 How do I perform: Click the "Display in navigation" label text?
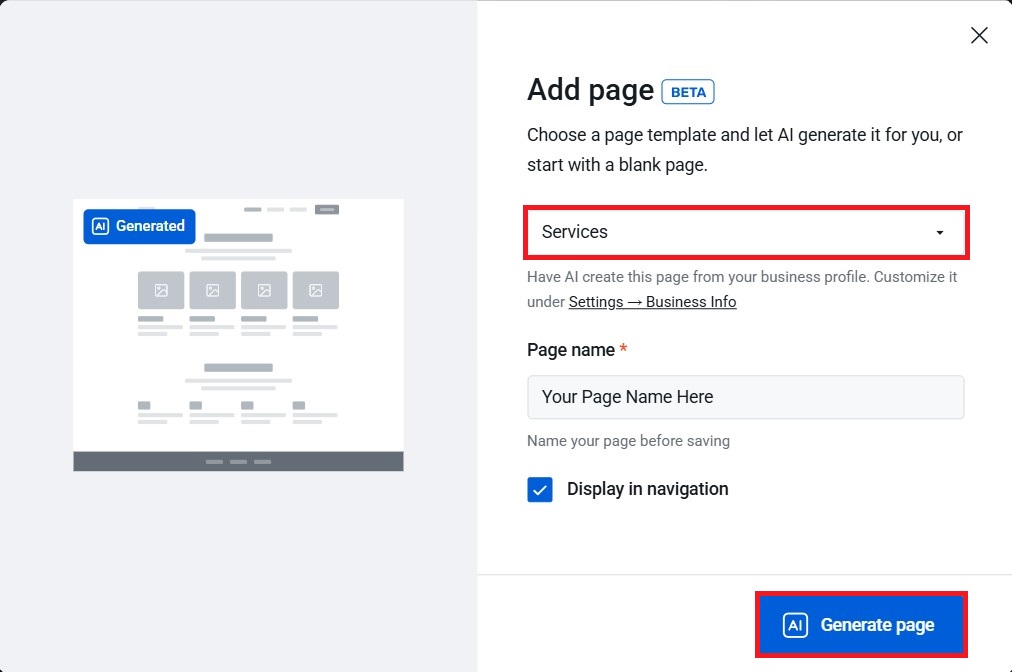click(x=647, y=489)
